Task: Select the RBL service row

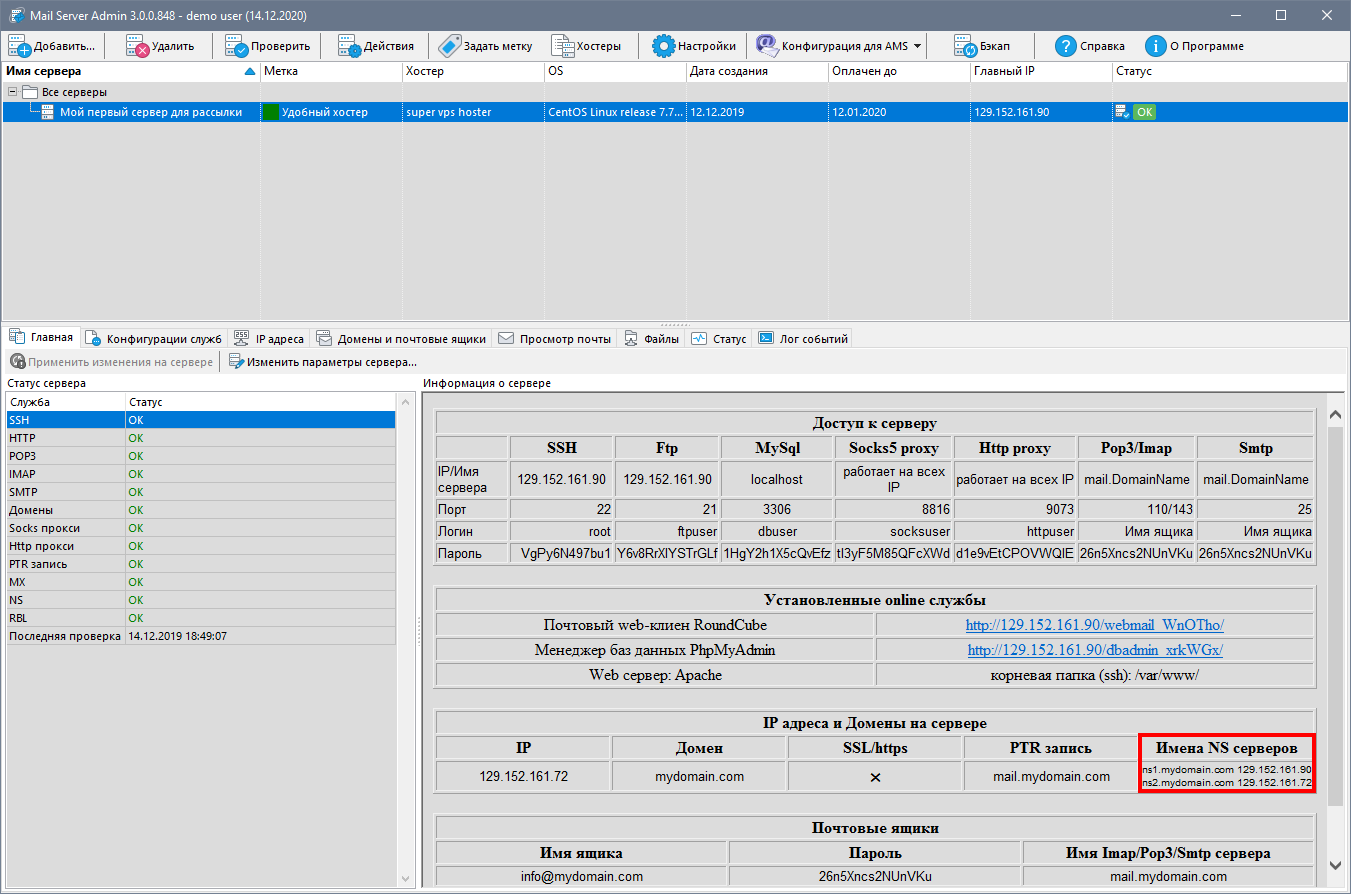Action: (201, 618)
